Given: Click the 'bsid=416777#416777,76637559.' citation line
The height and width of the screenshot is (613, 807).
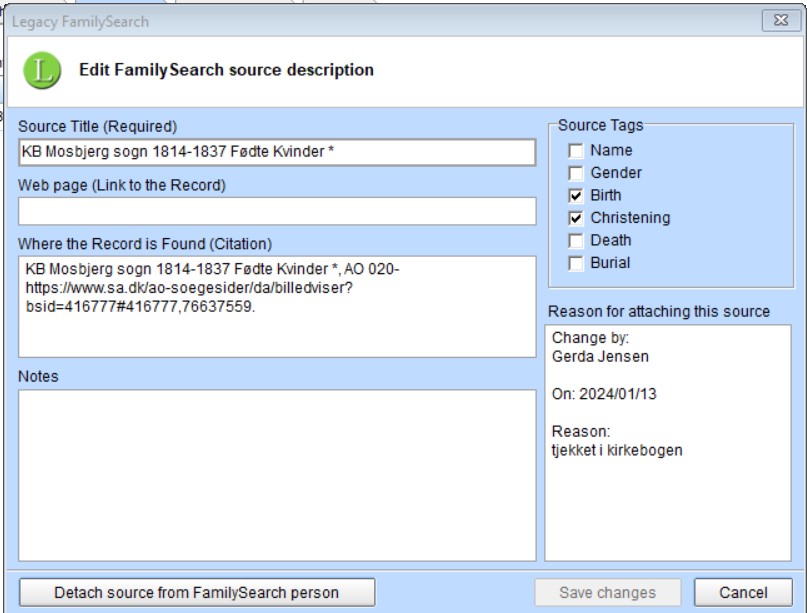Looking at the screenshot, I should (x=141, y=306).
